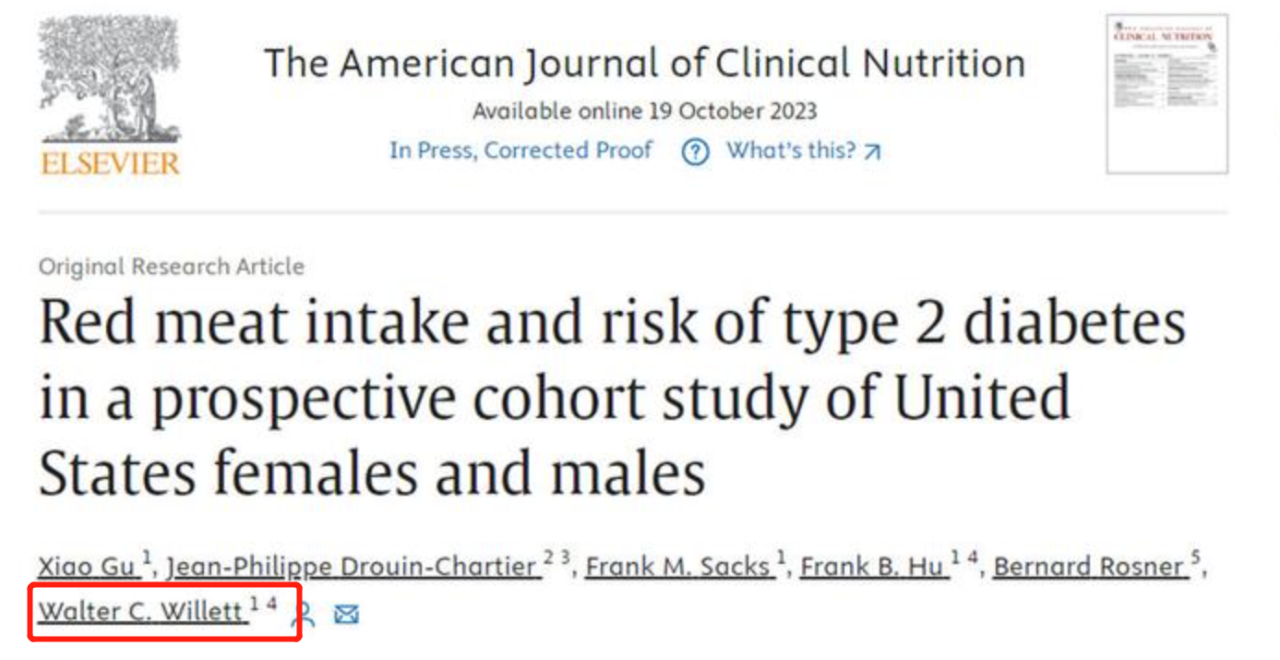Open the journal cover thumbnail
The image size is (1280, 660).
(1167, 94)
